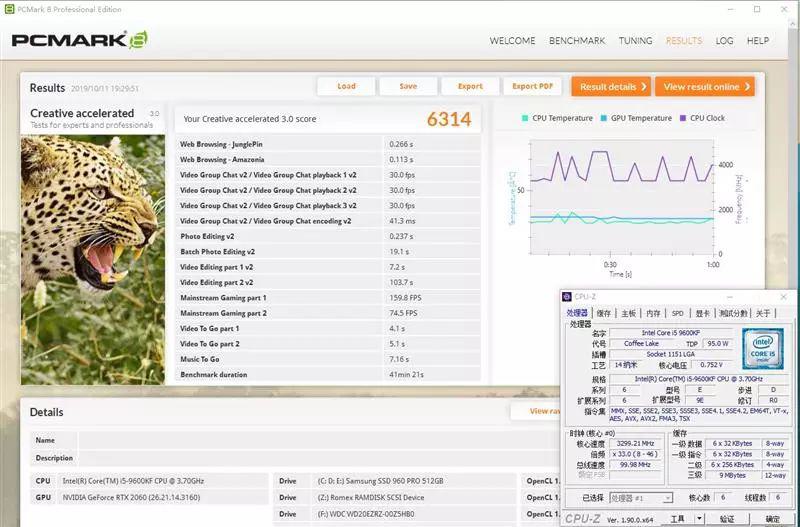Open the HELP tab
800x527 pixels.
(x=758, y=41)
